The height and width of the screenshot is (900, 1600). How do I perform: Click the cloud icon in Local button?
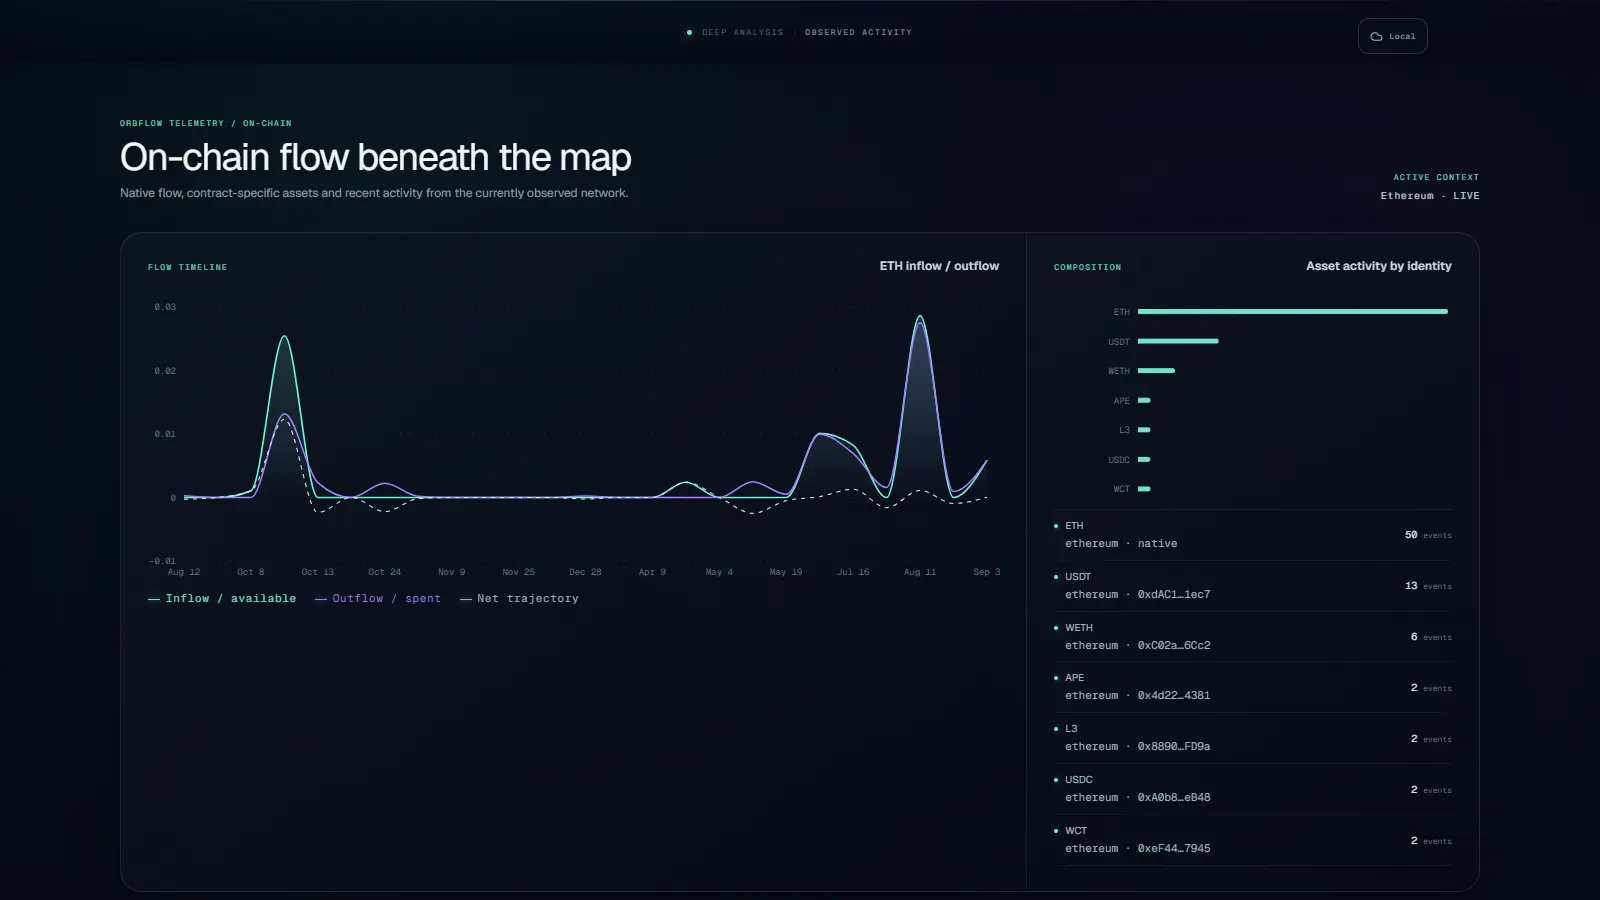tap(1376, 36)
